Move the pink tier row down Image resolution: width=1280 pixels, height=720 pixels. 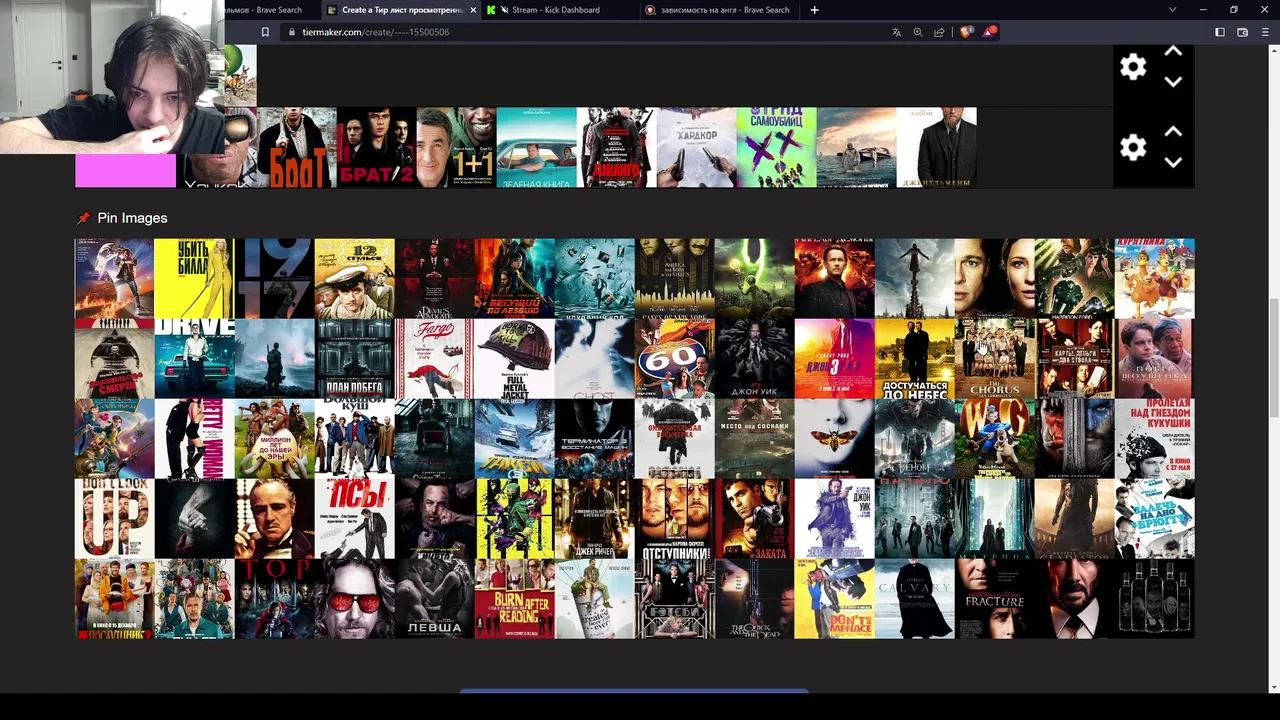tap(1173, 162)
